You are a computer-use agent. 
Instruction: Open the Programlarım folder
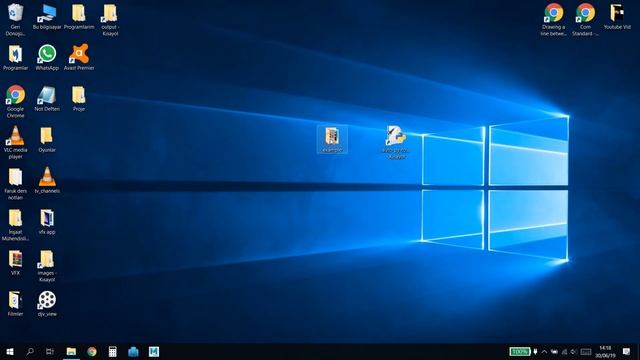tap(79, 17)
